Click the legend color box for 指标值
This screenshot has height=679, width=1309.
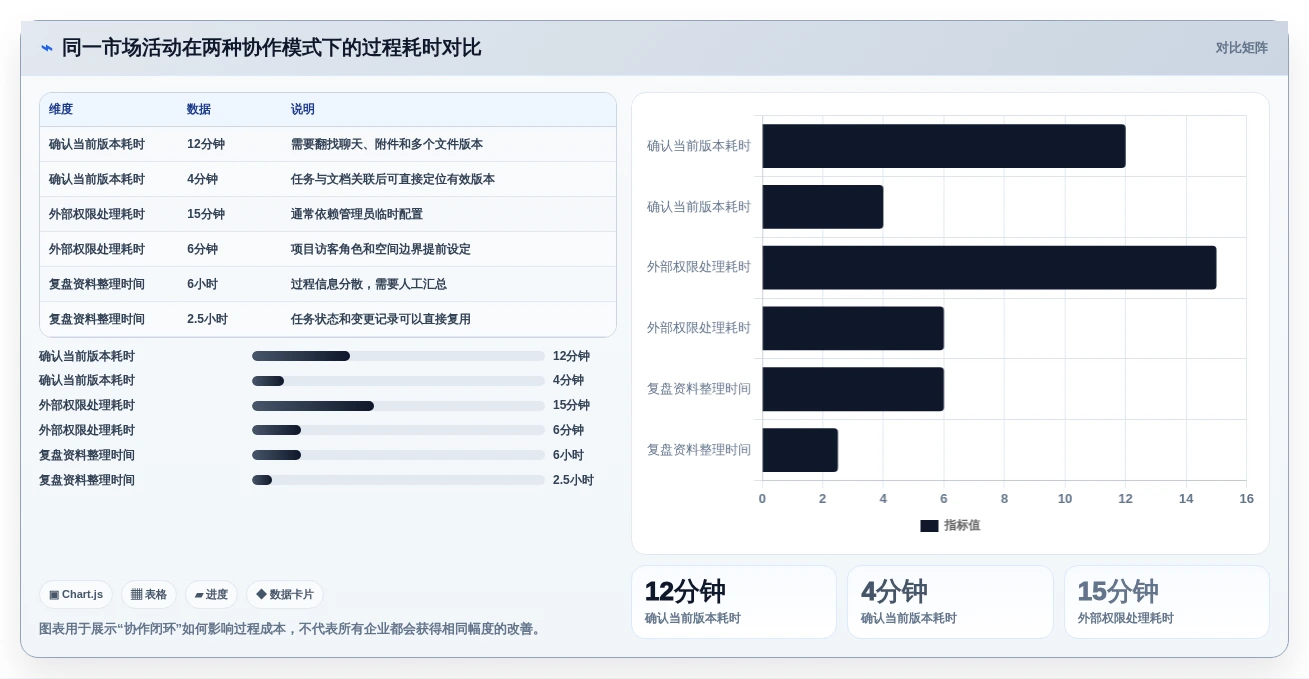pos(929,526)
